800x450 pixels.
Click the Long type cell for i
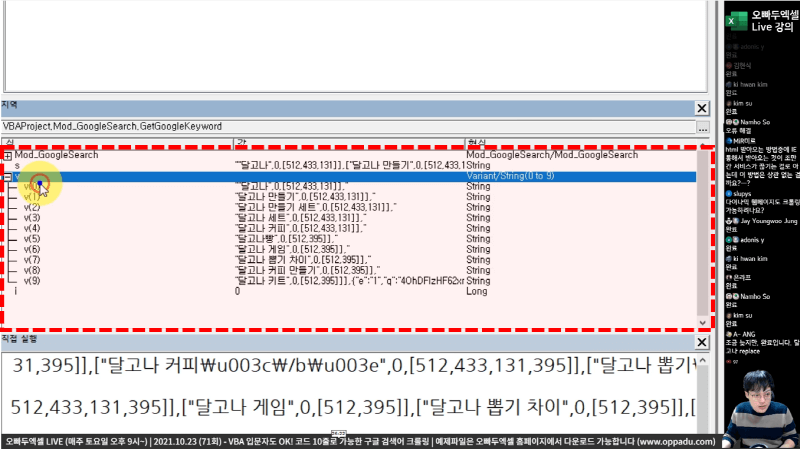477,291
